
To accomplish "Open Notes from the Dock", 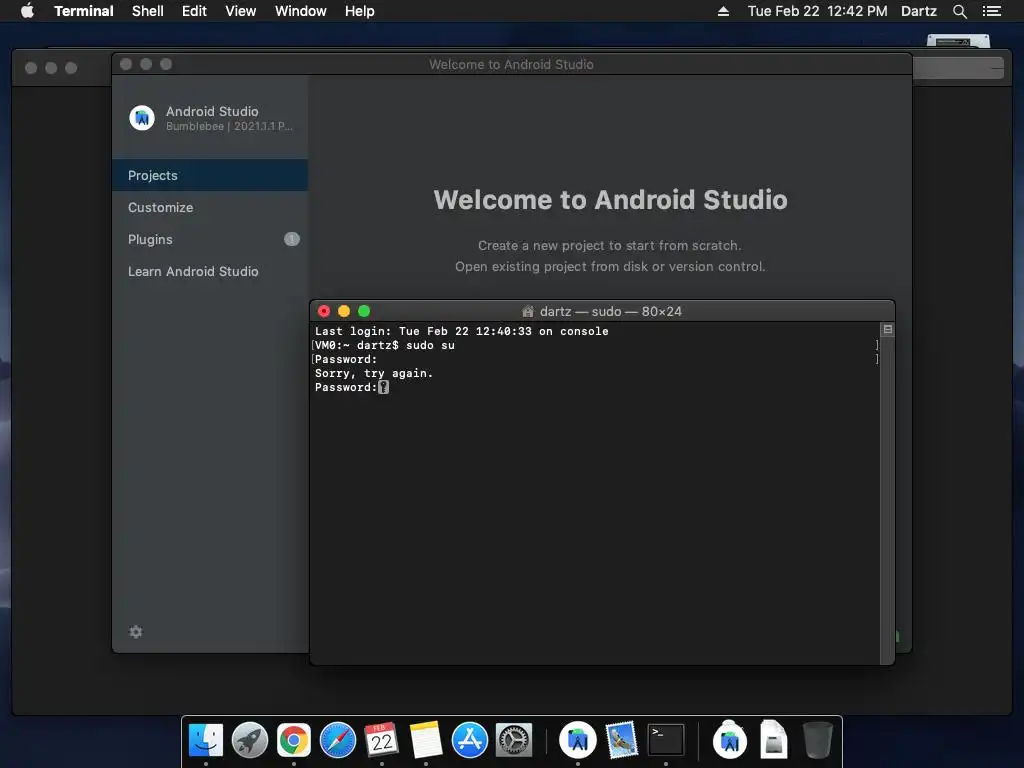I will (426, 741).
